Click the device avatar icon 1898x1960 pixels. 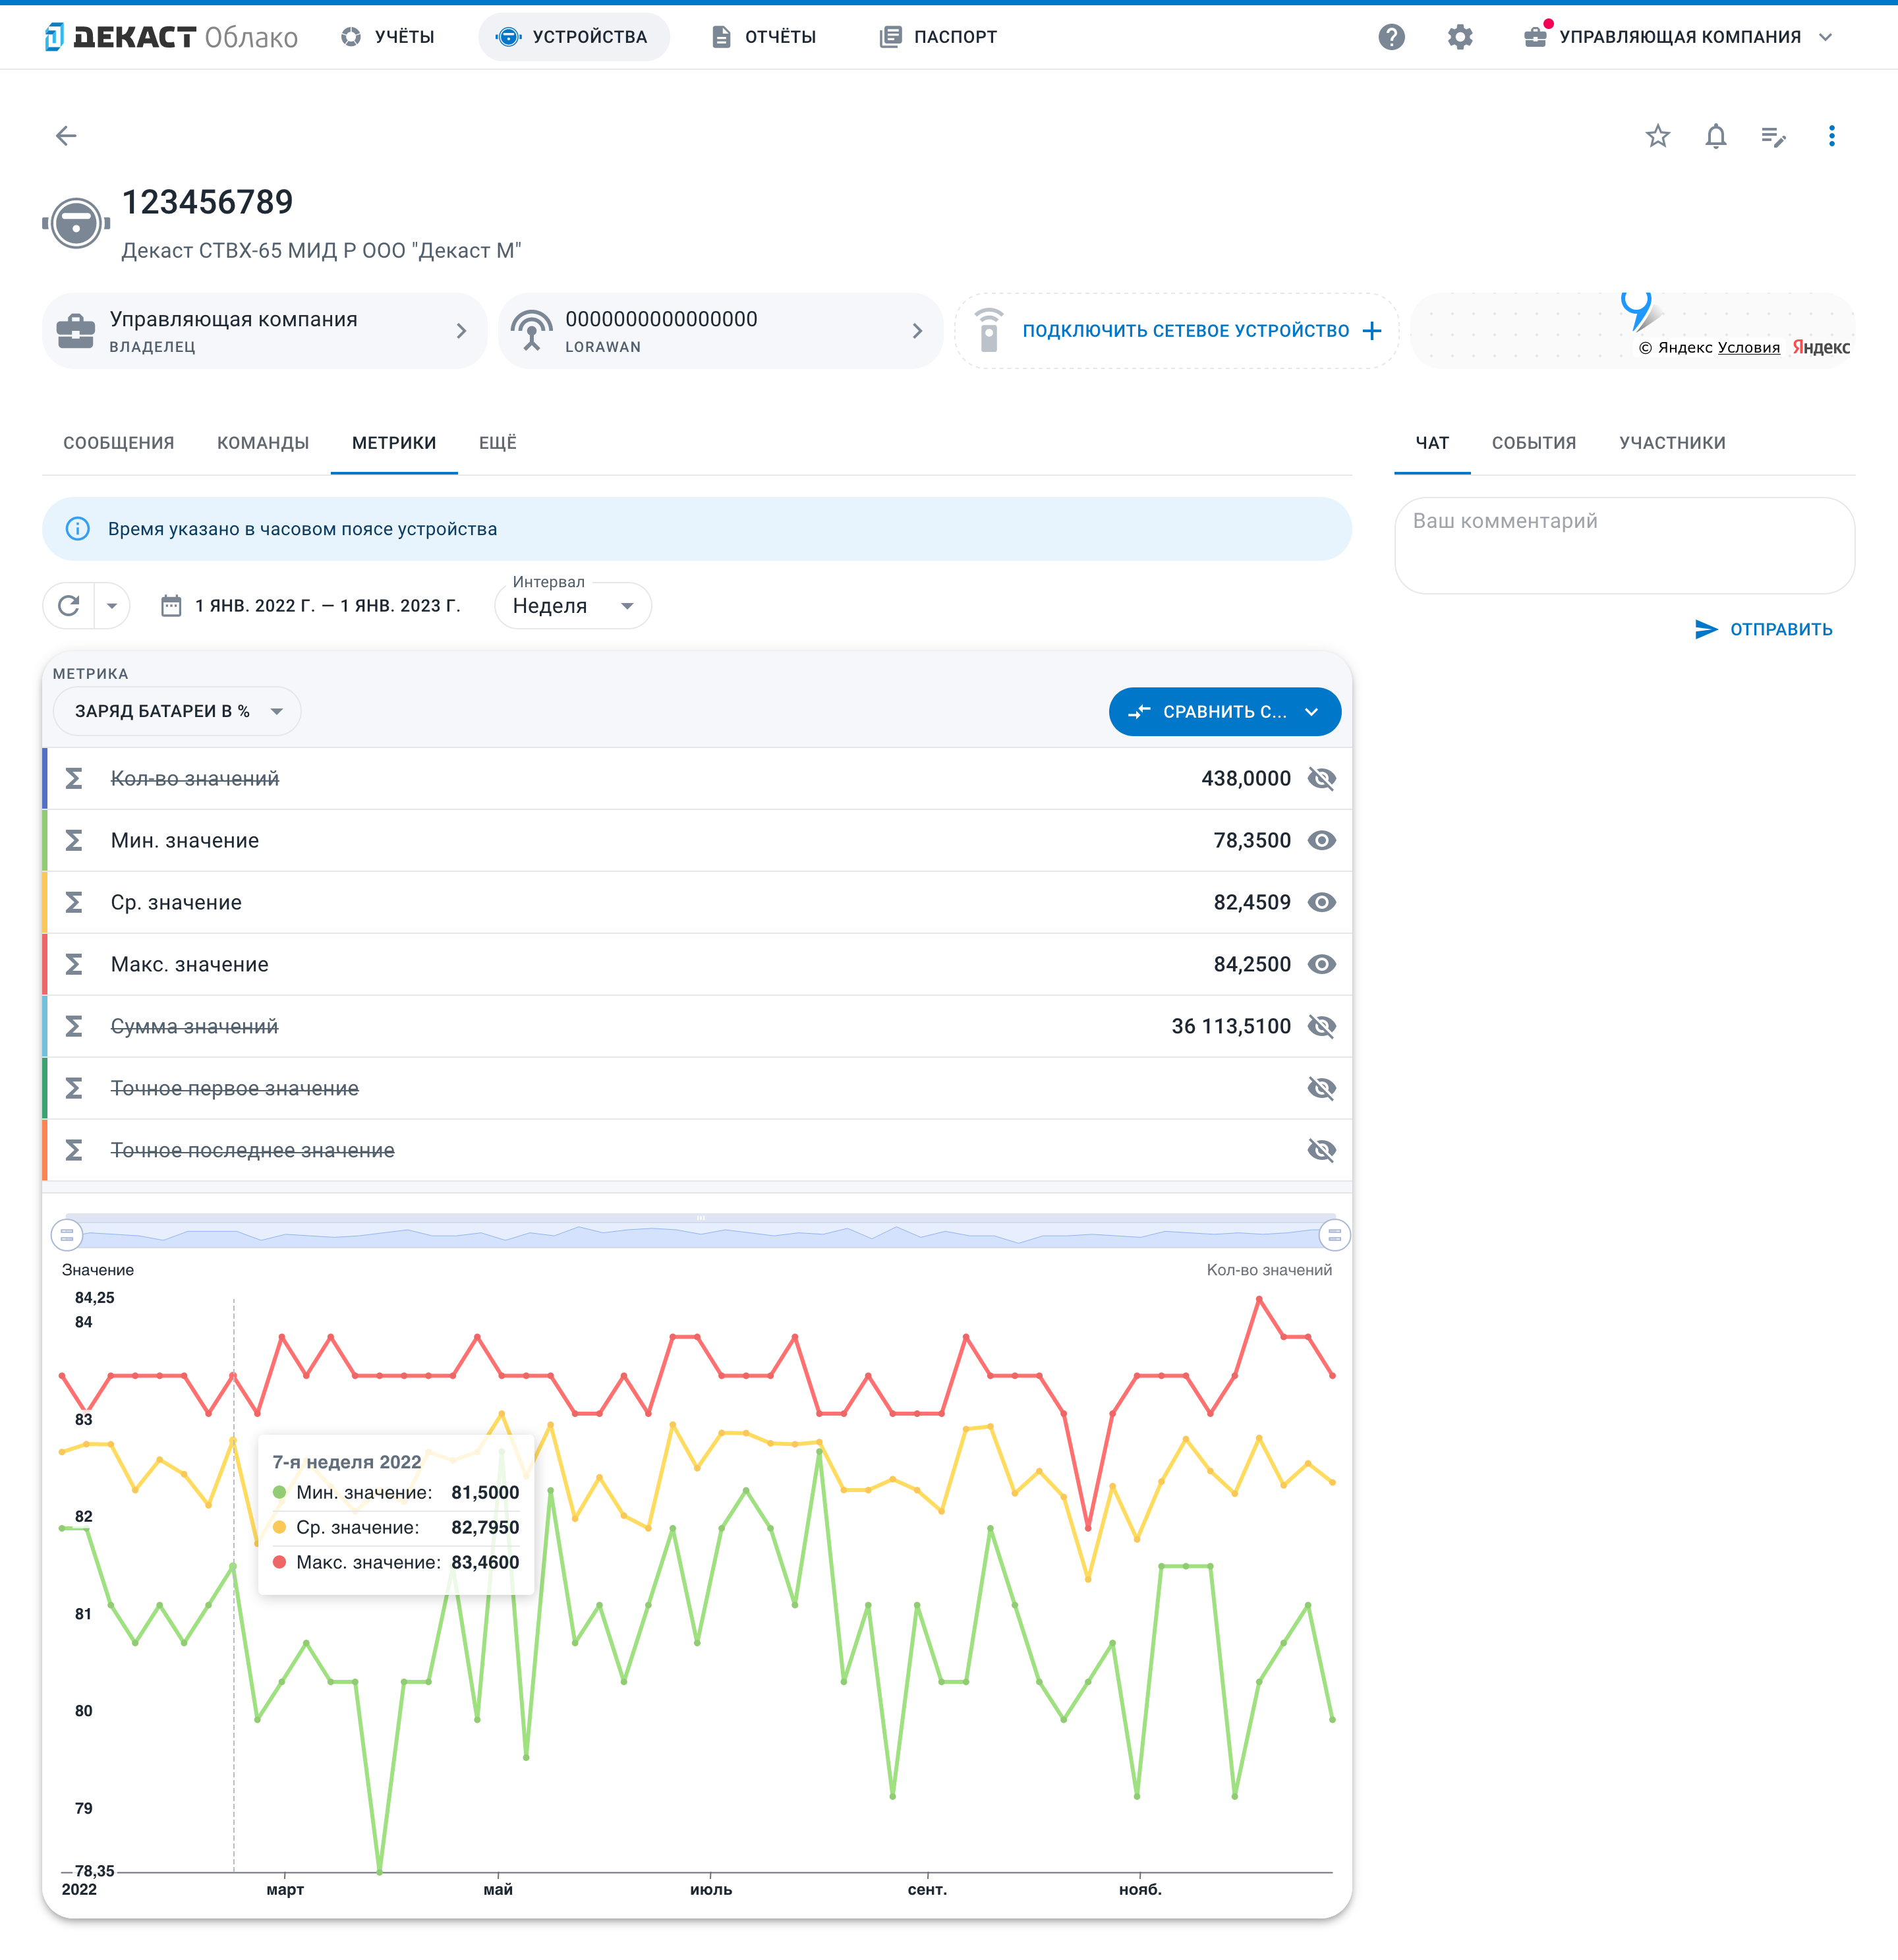click(76, 223)
